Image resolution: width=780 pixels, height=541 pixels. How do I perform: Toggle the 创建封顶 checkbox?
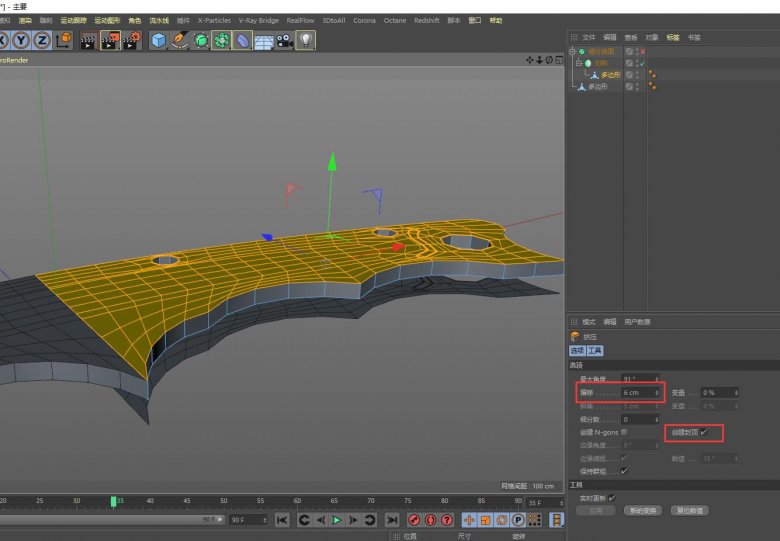[704, 431]
